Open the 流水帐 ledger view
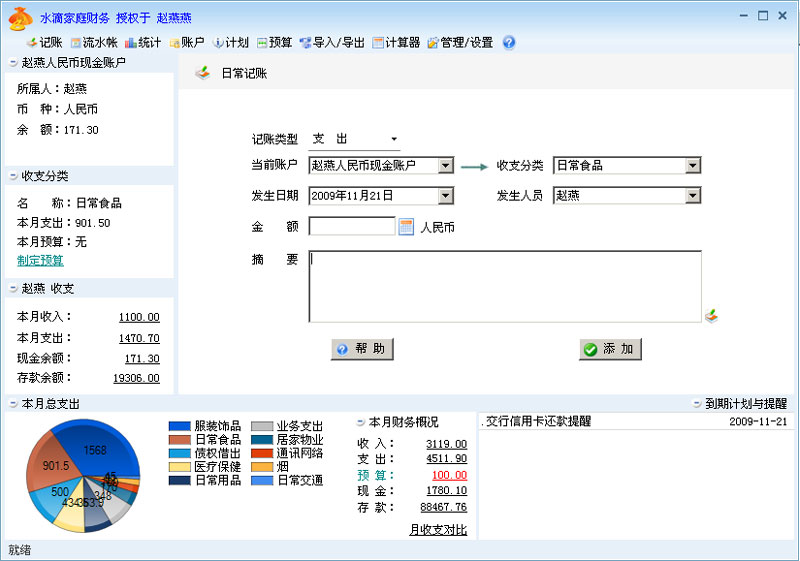Screen dimensions: 800x561 (x=94, y=42)
